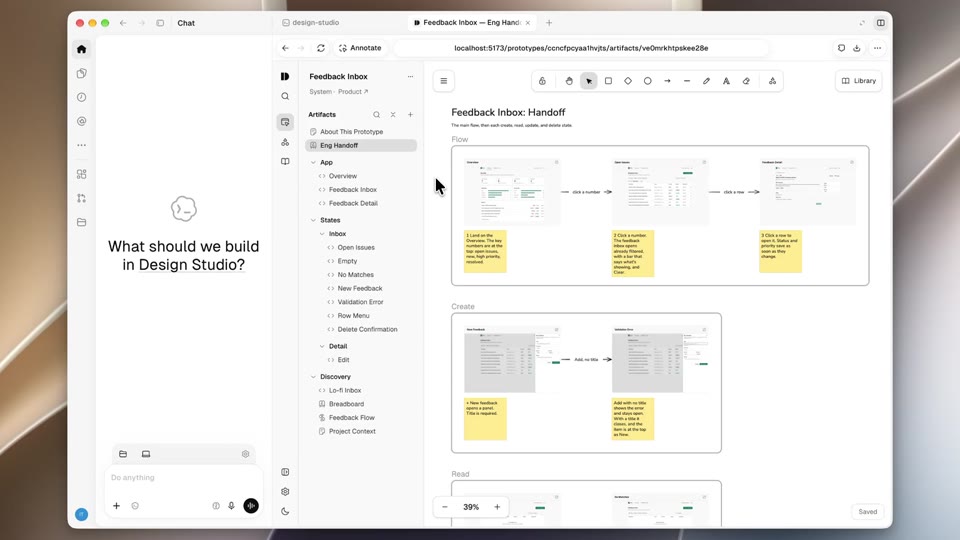Click the Overview thumbnail in Flow frame
Viewport: 960px width, 540px height.
coord(512,192)
